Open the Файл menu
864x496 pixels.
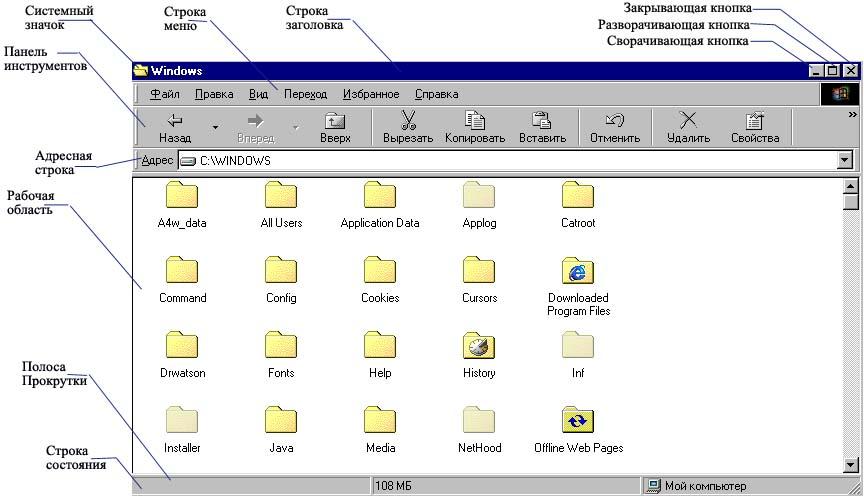(165, 94)
